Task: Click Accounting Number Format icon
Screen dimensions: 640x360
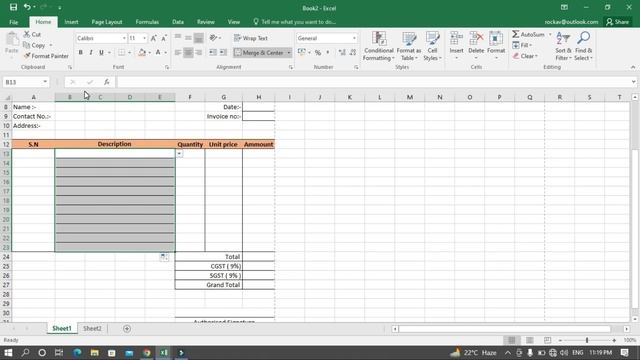Action: coord(302,53)
